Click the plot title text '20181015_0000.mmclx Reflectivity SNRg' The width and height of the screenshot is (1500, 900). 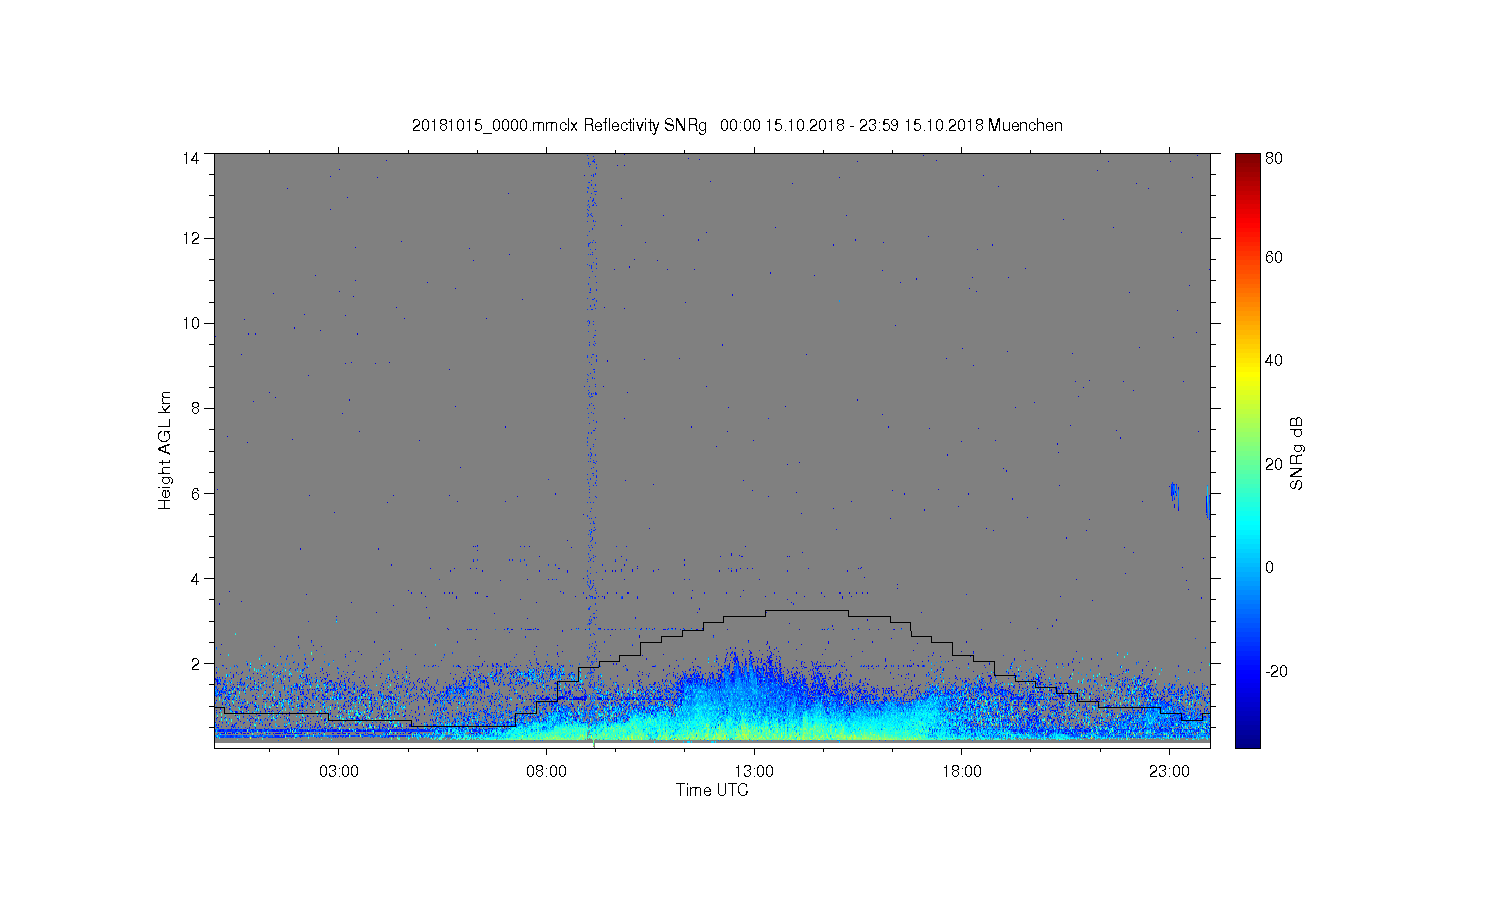(x=559, y=126)
